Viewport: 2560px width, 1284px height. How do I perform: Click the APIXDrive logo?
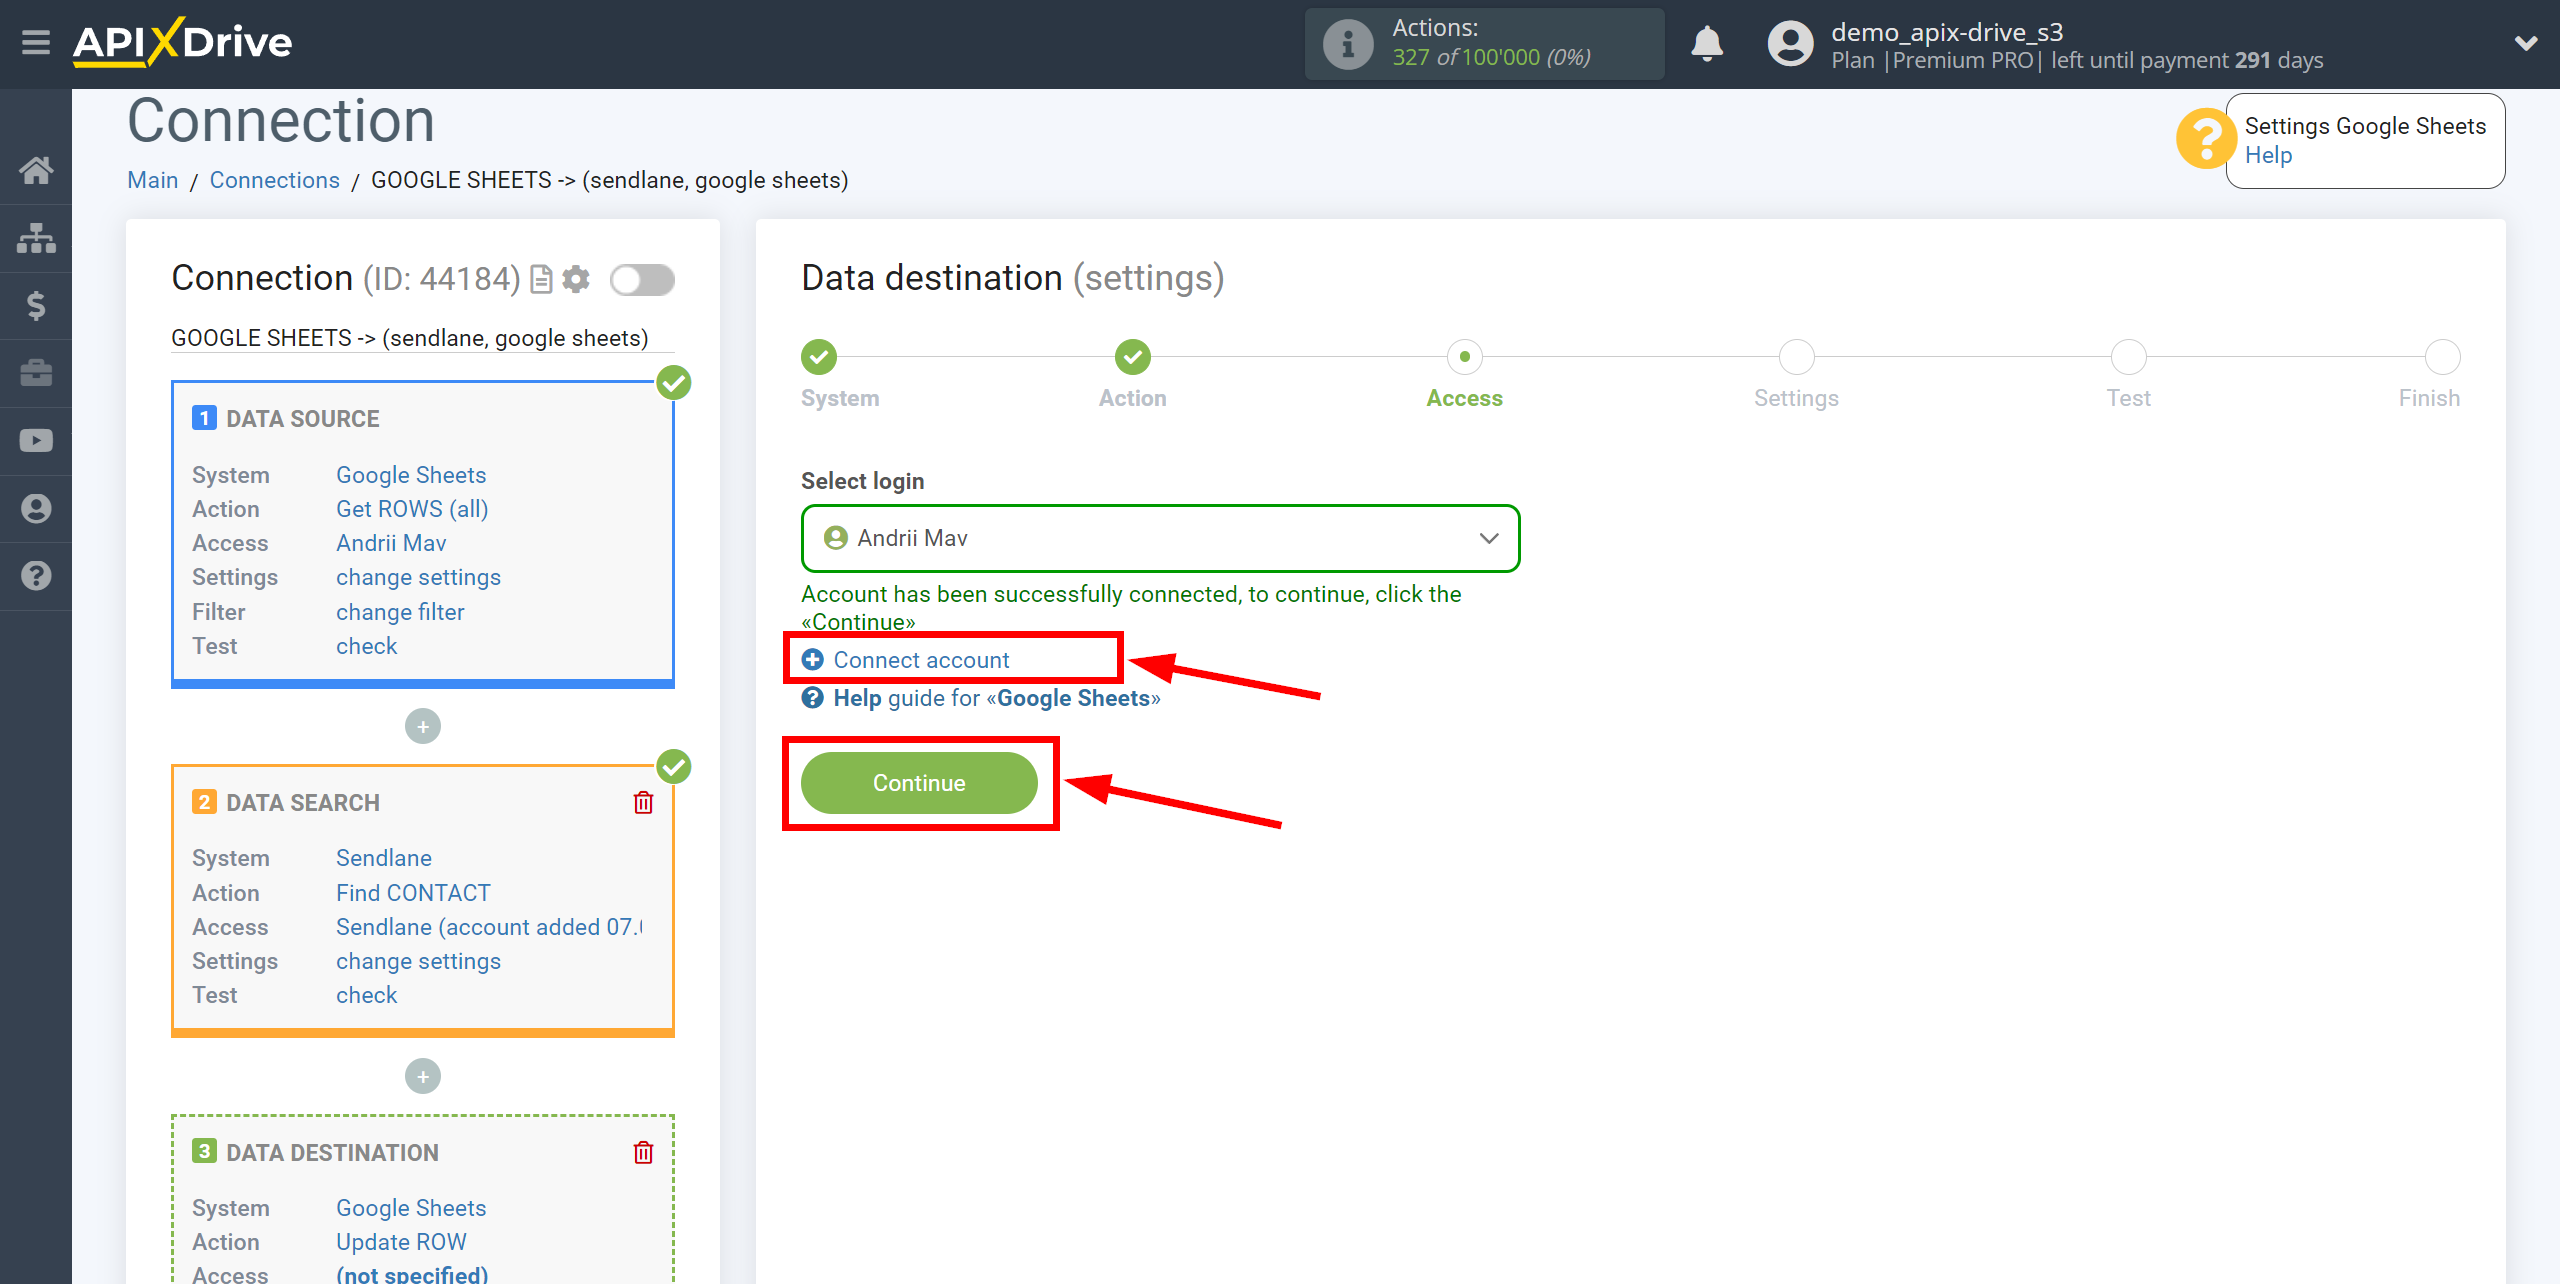pyautogui.click(x=183, y=42)
